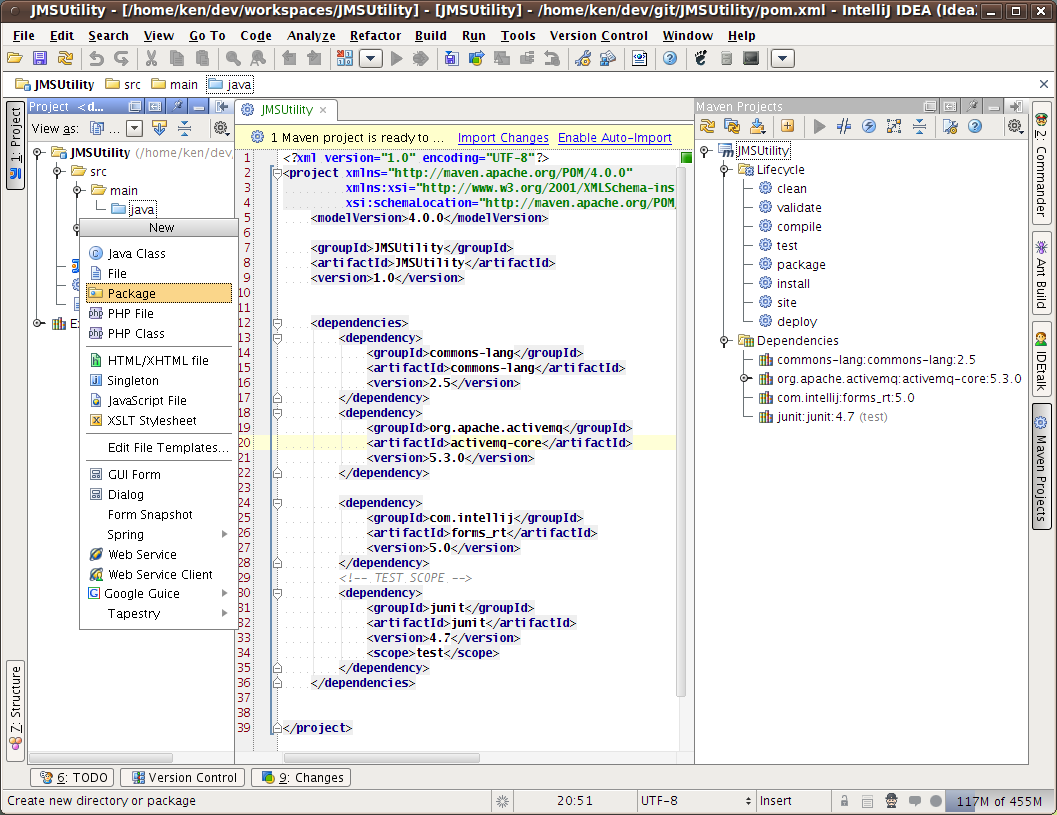
Task: Click the footprints icon in main toolbar
Action: [701, 59]
